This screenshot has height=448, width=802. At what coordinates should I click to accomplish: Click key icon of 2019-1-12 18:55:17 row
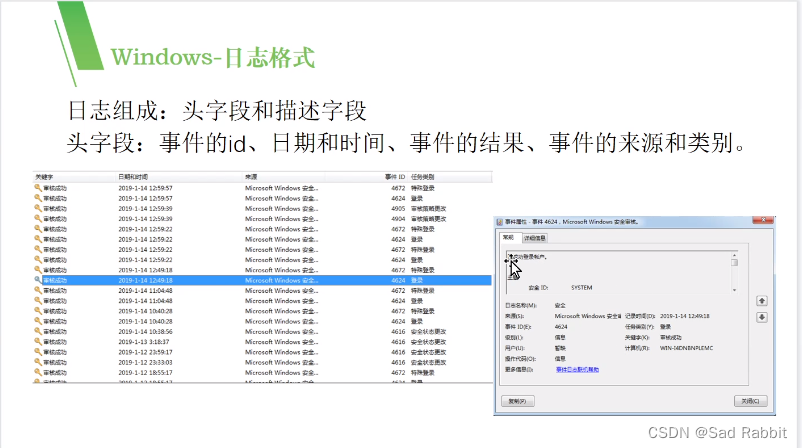click(38, 372)
